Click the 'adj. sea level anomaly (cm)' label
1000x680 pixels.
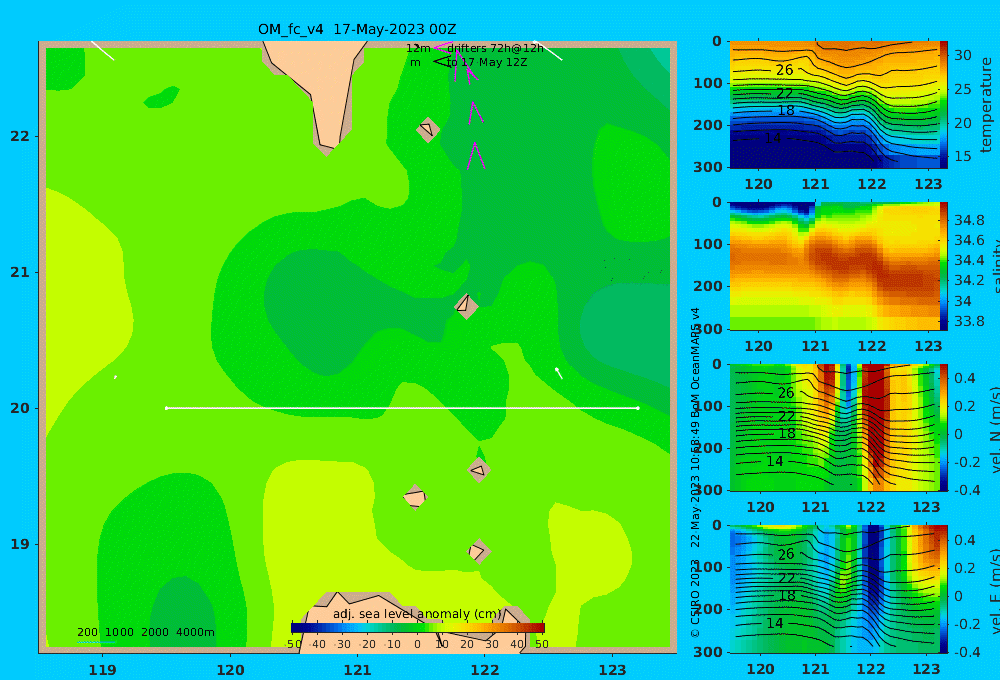point(417,614)
